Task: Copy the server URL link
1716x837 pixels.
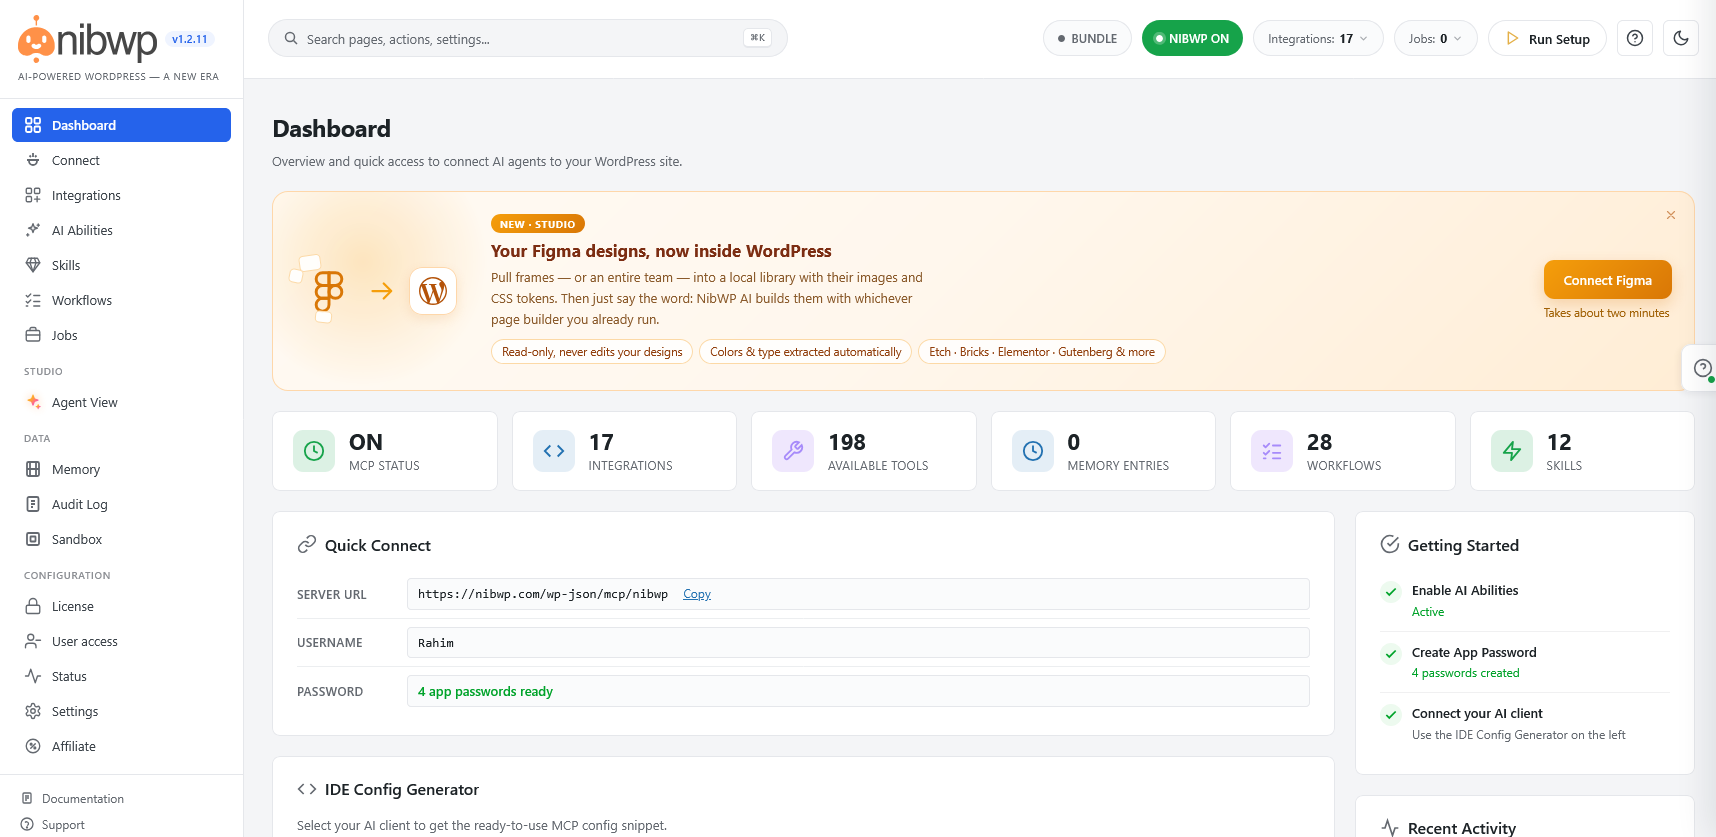Action: [x=697, y=594]
